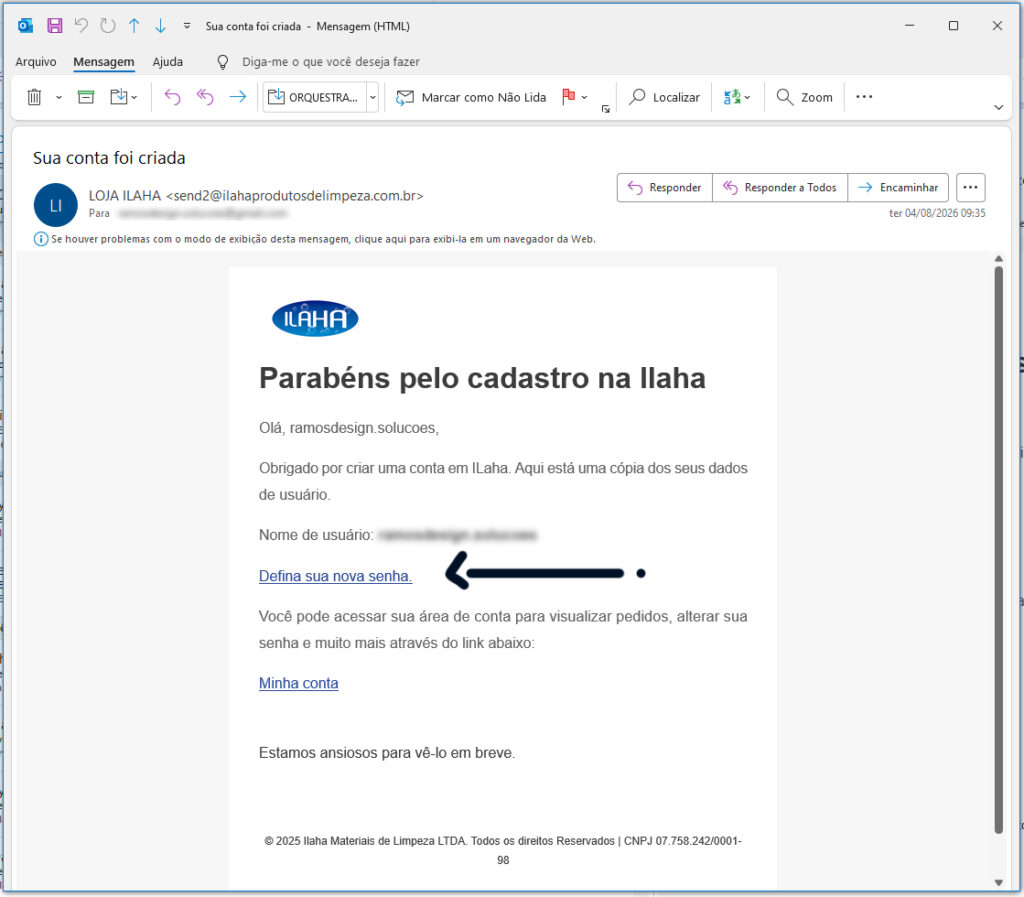Open more message actions ellipsis
Screen dimensions: 1024x897
tap(970, 187)
